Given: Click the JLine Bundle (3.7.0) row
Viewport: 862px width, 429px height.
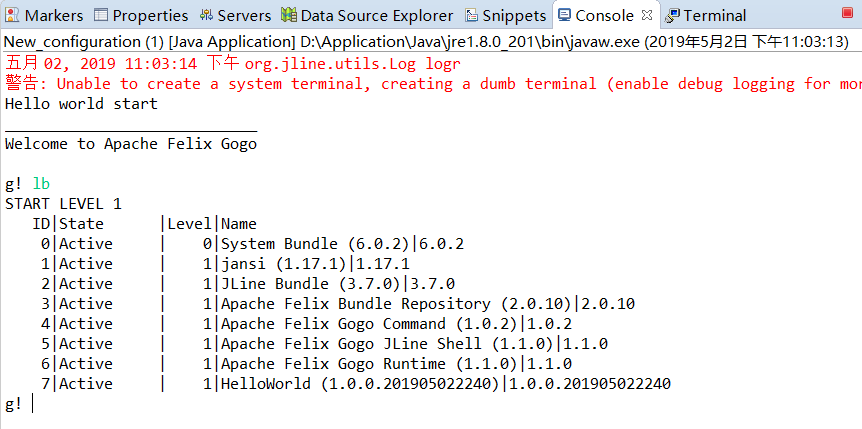Looking at the screenshot, I should [247, 284].
